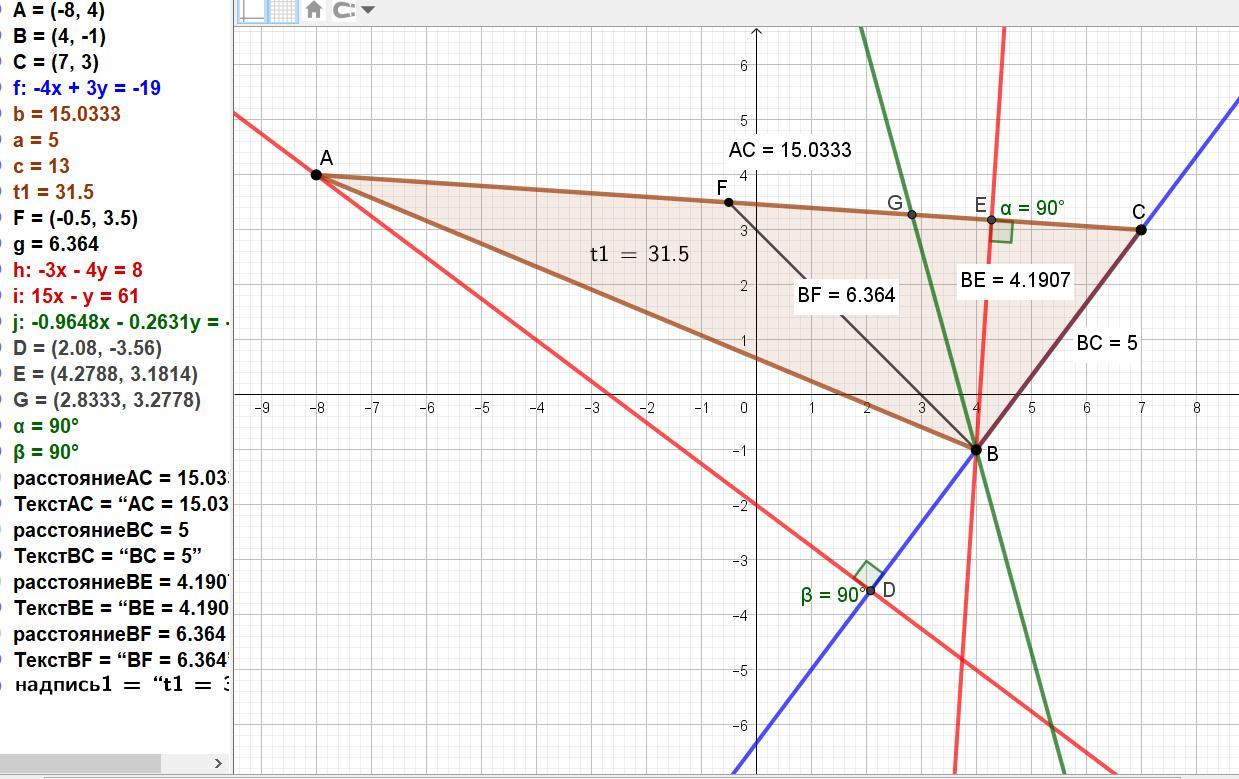The image size is (1239, 779).
Task: Click the home Standard View icon
Action: pos(314,10)
